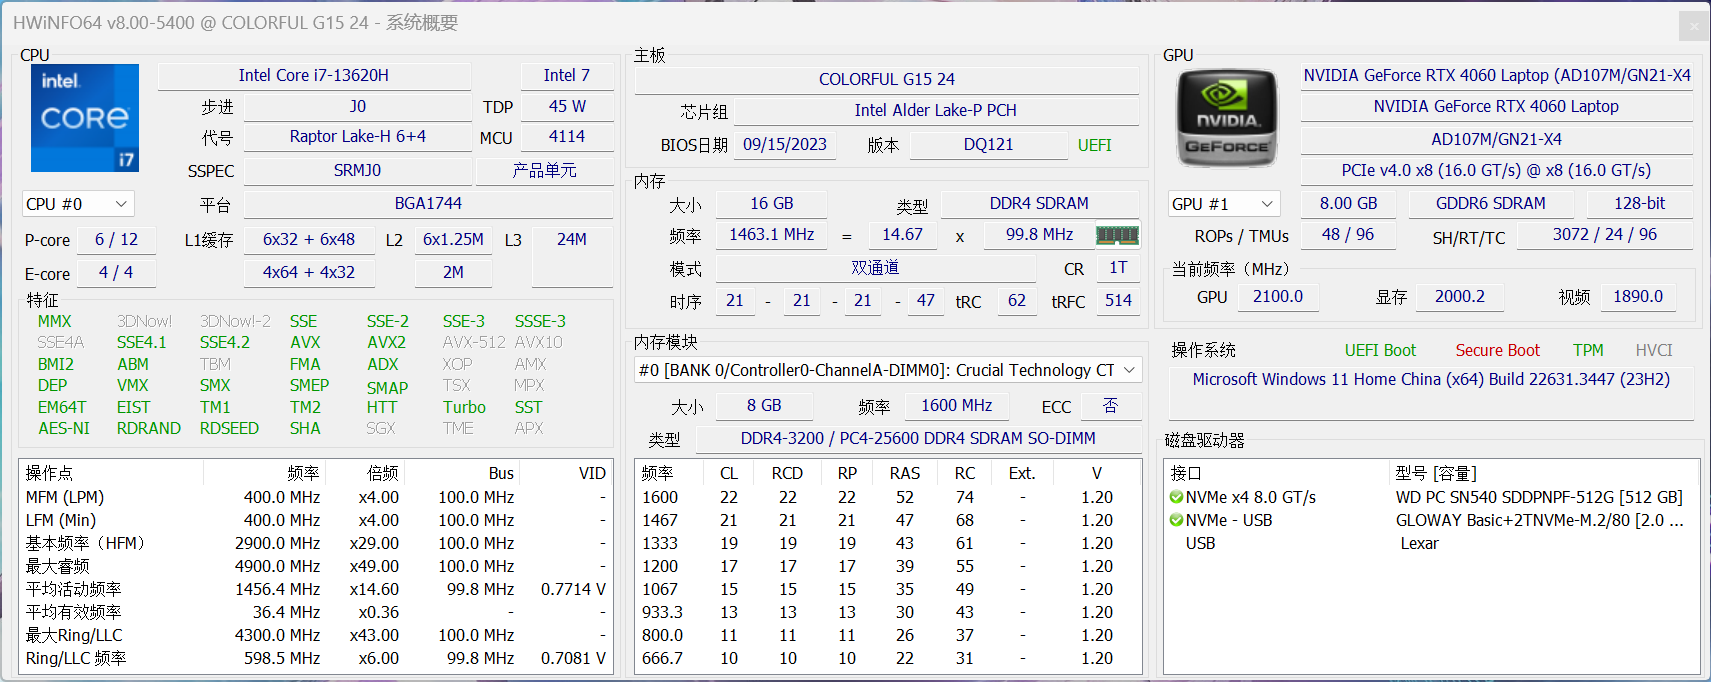Click the COLORFUL G15 24 motherboard field
1711x682 pixels.
(886, 80)
